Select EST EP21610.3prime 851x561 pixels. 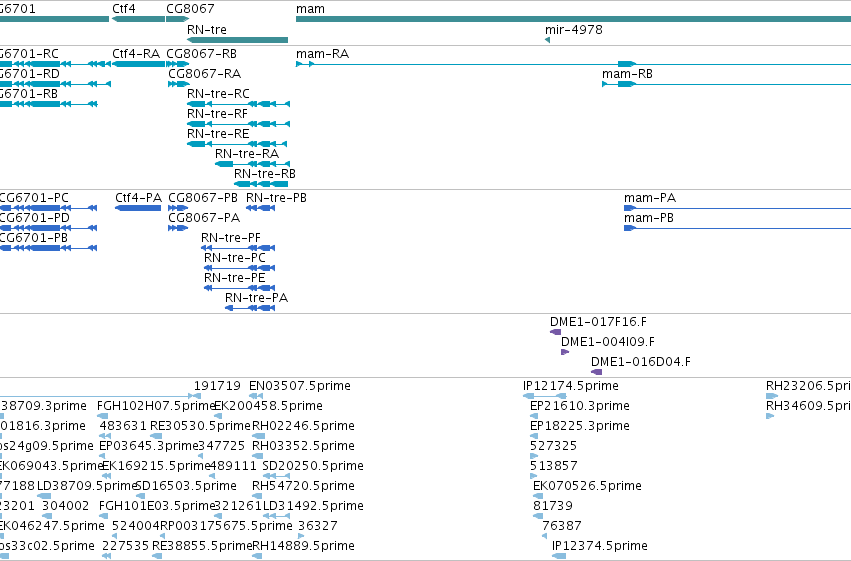(x=580, y=406)
